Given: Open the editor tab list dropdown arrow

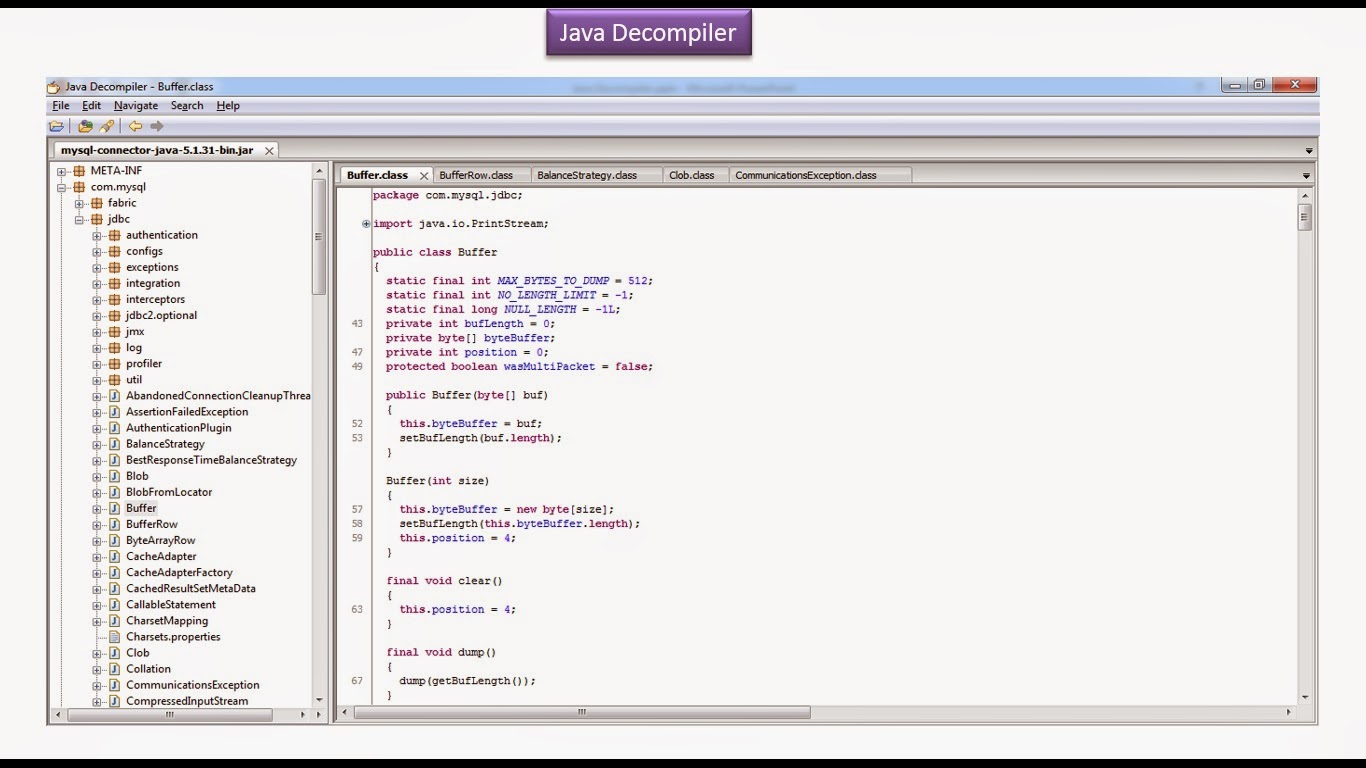Looking at the screenshot, I should 1307,174.
